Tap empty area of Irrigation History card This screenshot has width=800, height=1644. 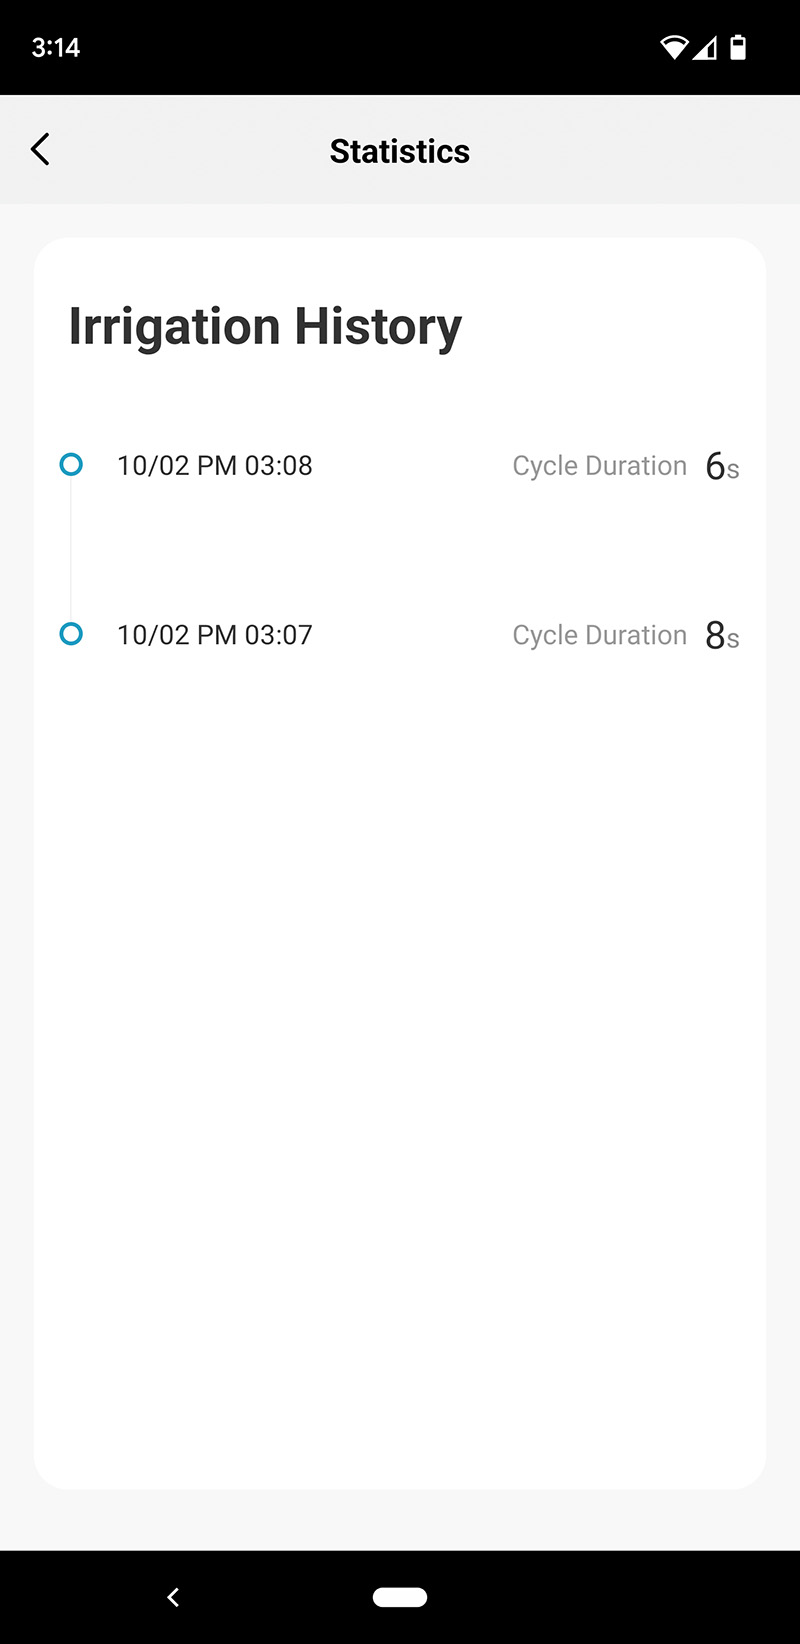[400, 1050]
